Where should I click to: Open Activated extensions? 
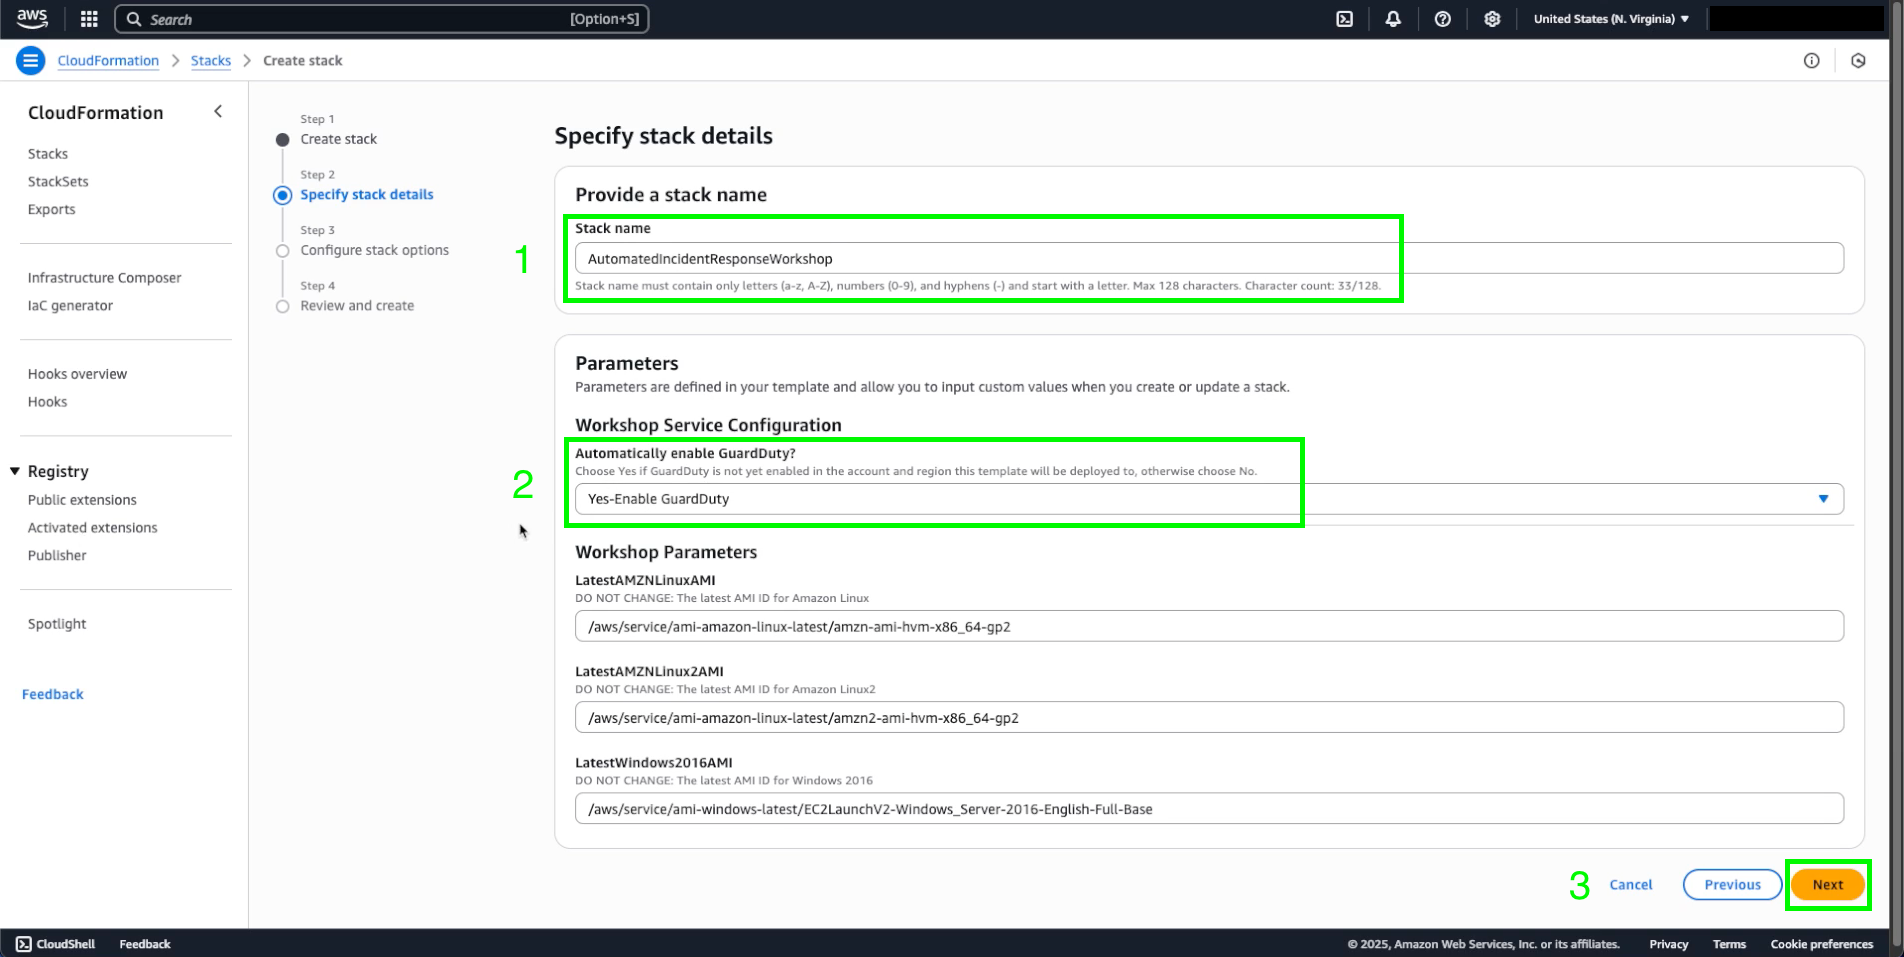[93, 528]
